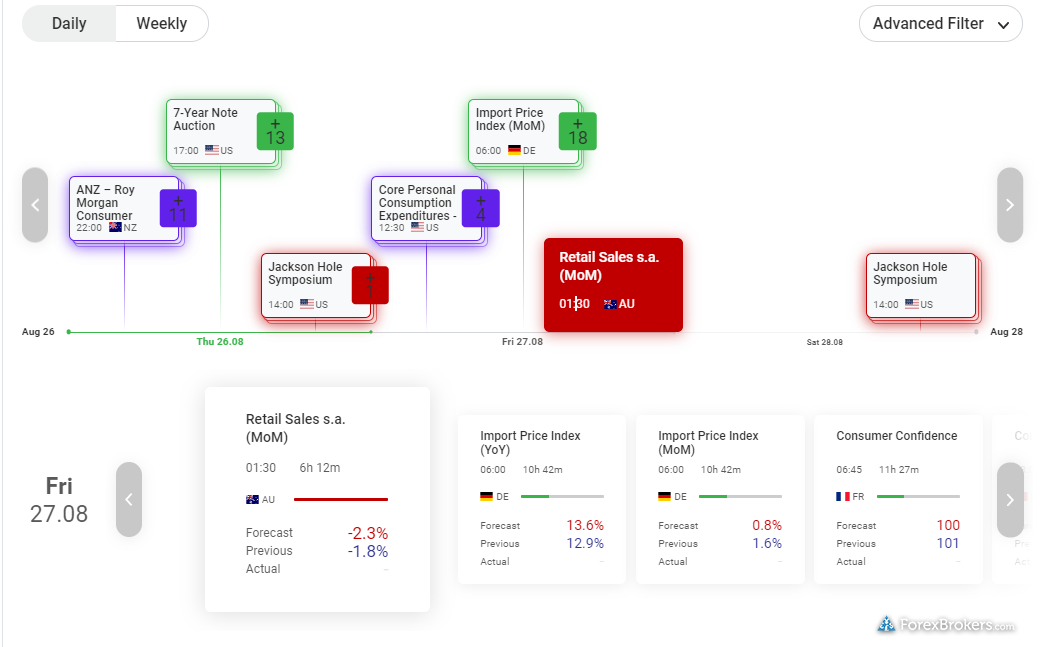Click the 13.6% forecast value
The width and height of the screenshot is (1040, 647).
585,526
